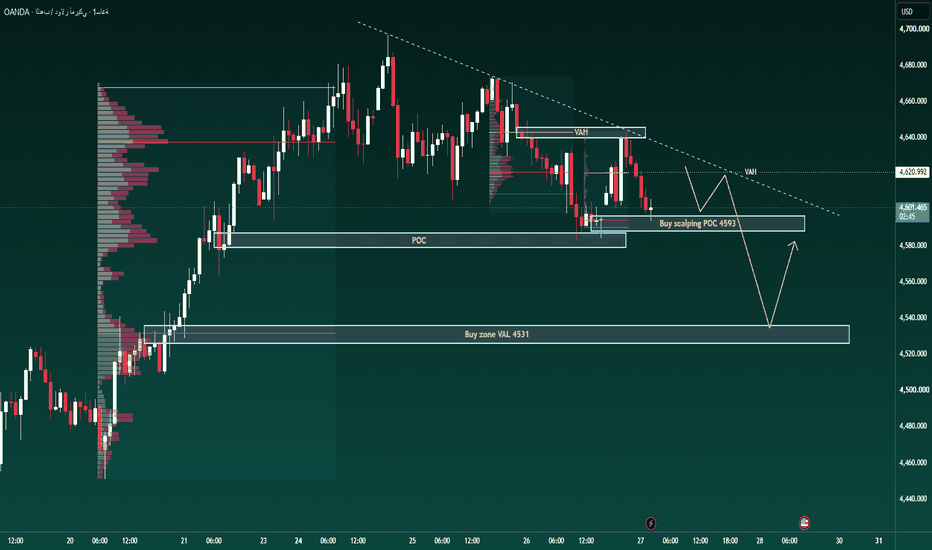Click the POC zone label

(419, 240)
